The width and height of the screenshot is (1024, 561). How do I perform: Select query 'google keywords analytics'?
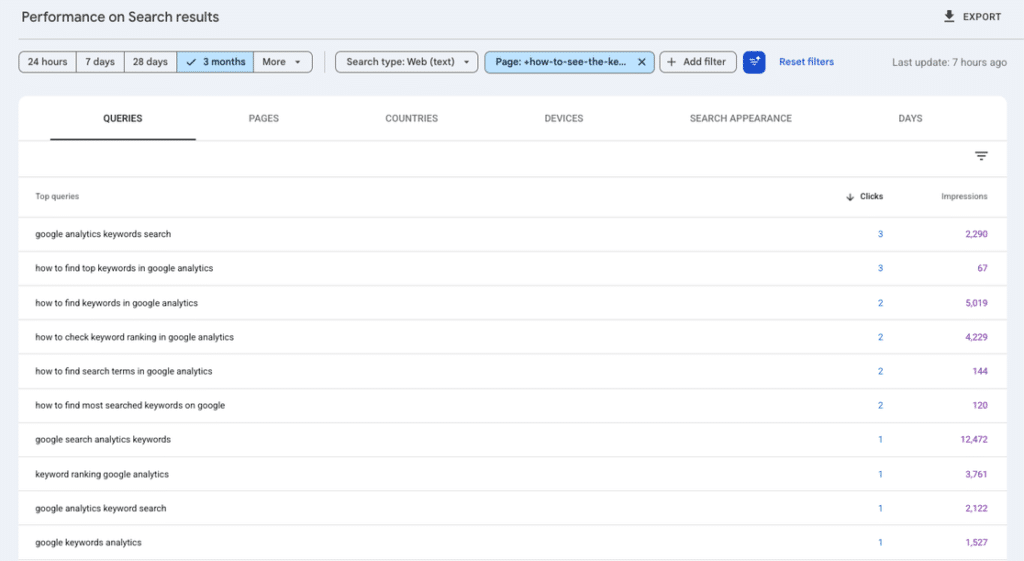click(88, 543)
